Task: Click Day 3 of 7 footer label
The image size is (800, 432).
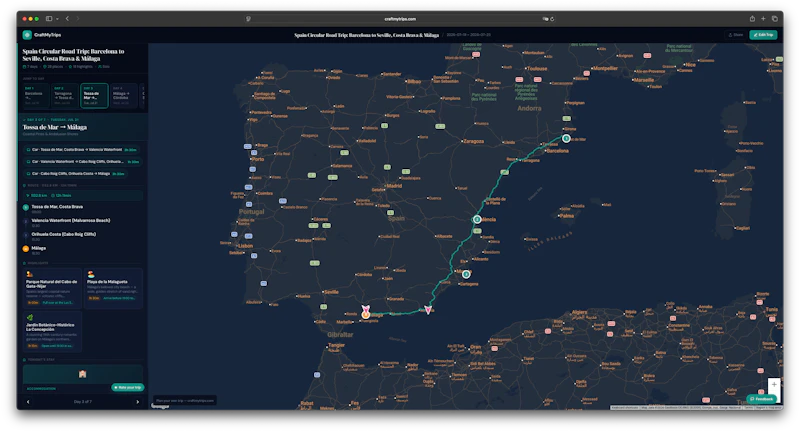Action: click(83, 402)
